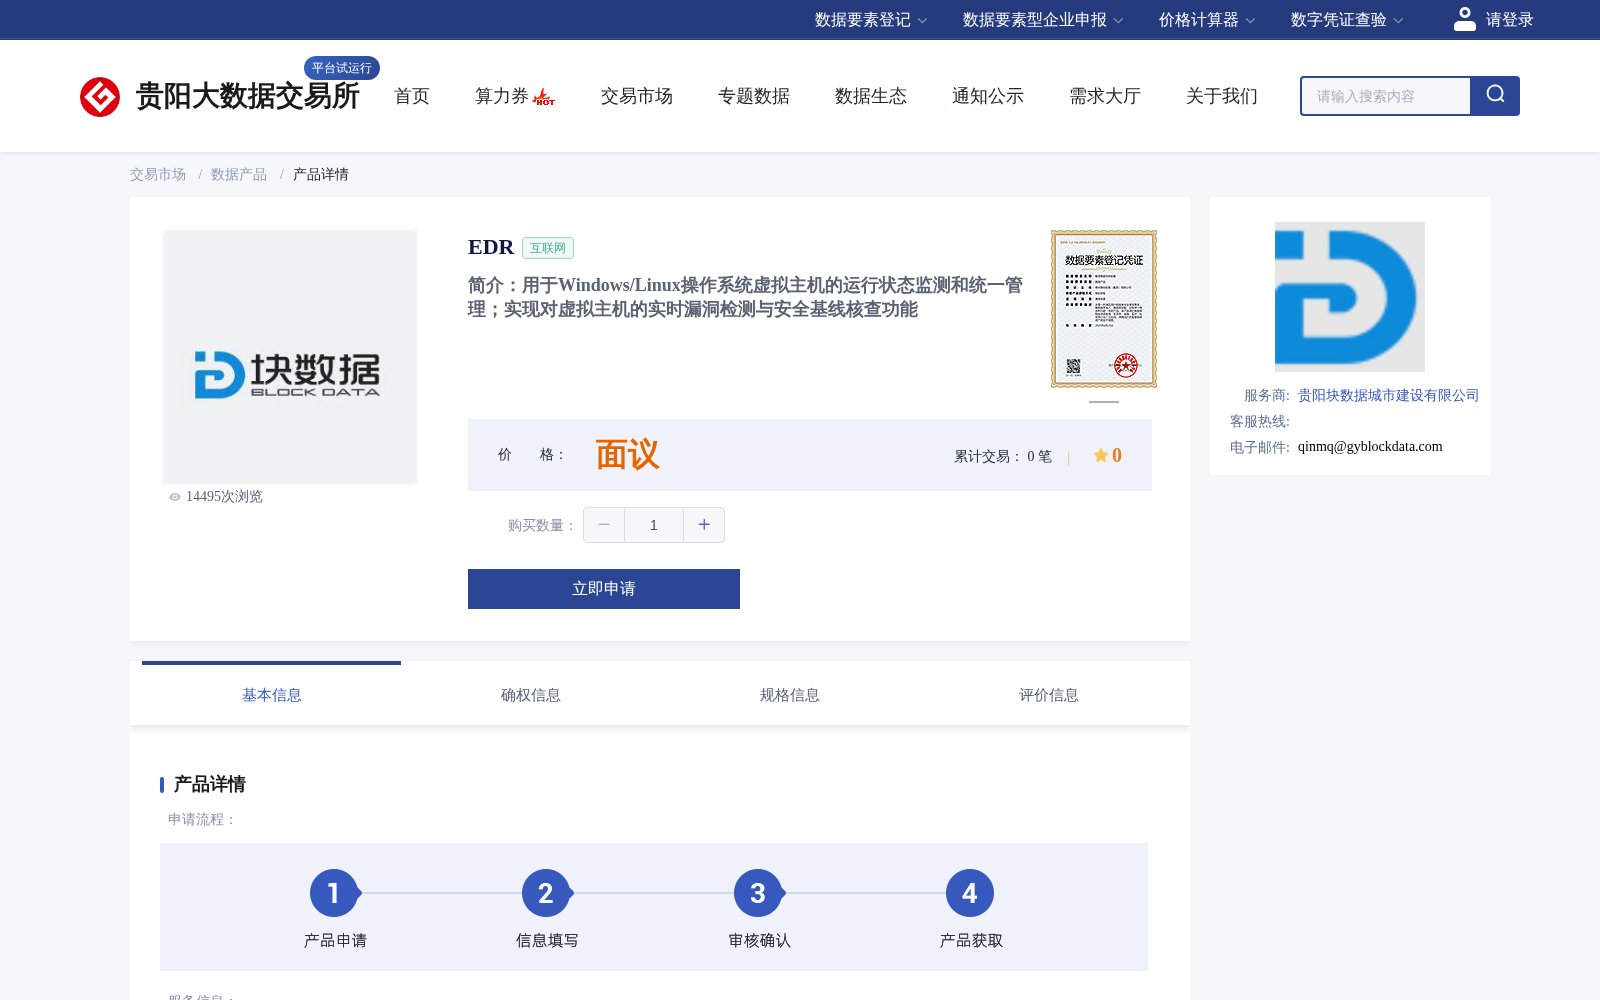Click the HOT flame badge beside 算力券
This screenshot has width=1600, height=1000.
pyautogui.click(x=544, y=97)
